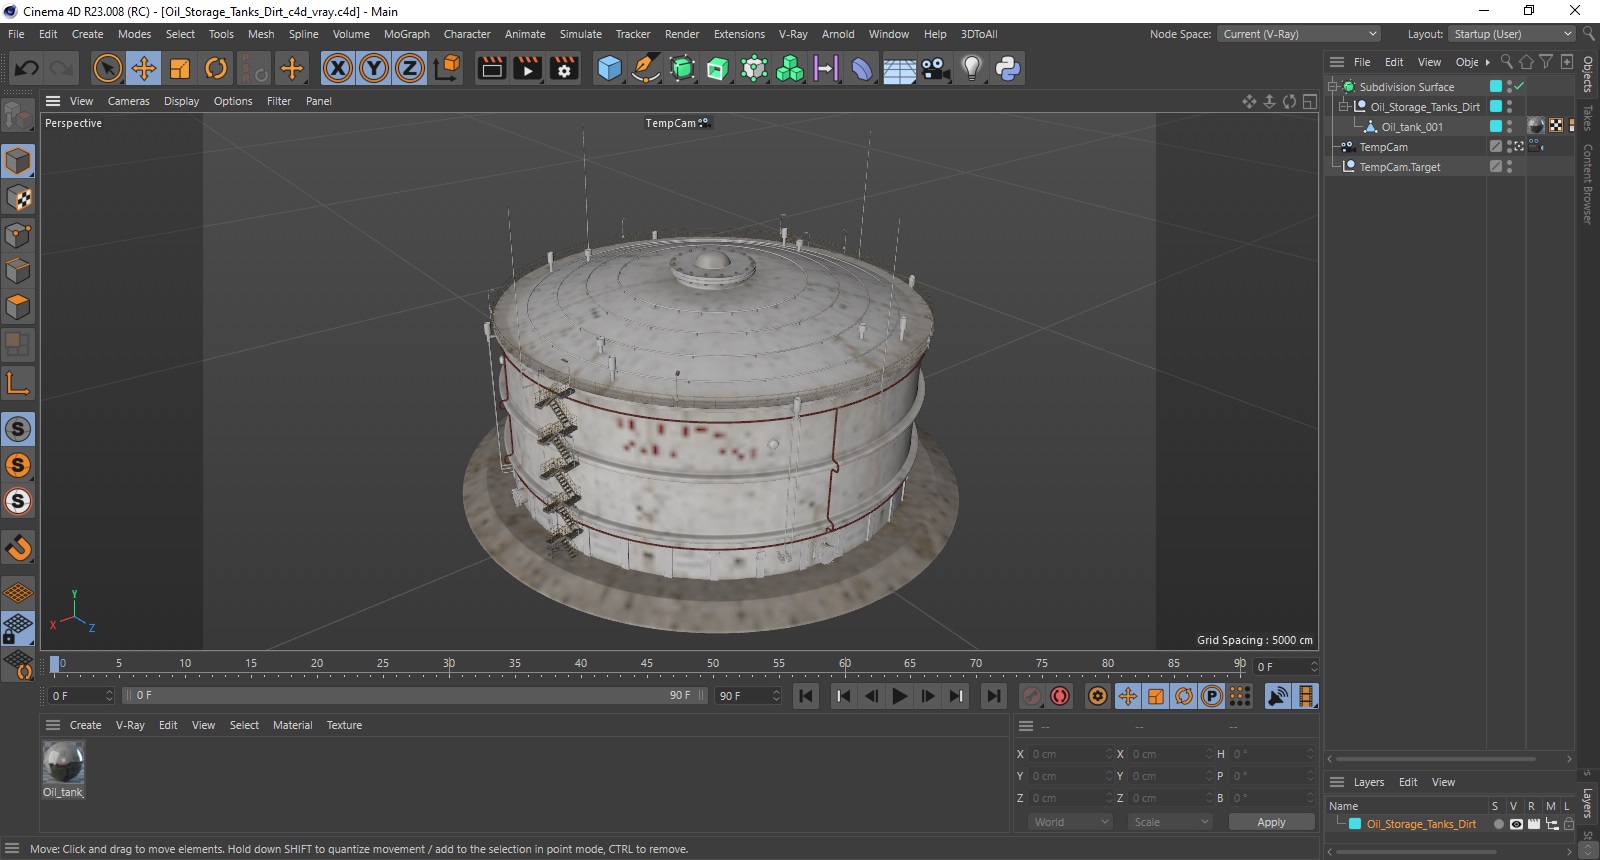Open the Content Browser vertical tab
Viewport: 1600px width, 860px height.
click(1588, 184)
